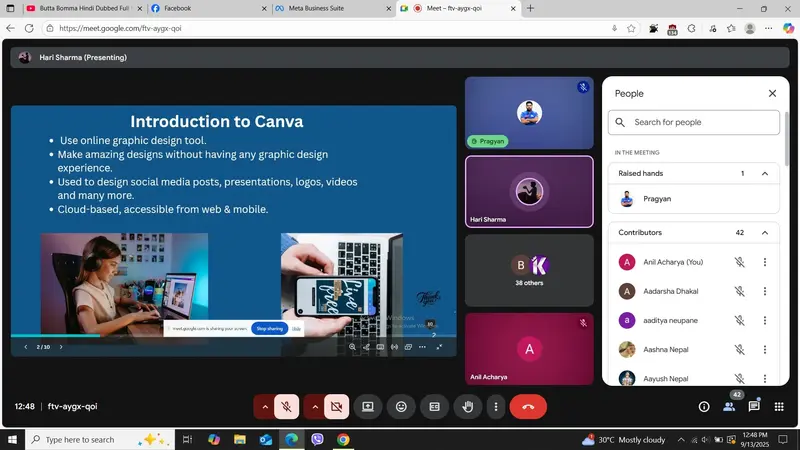Image resolution: width=800 pixels, height=450 pixels.
Task: Click the red leave call button
Action: (528, 407)
